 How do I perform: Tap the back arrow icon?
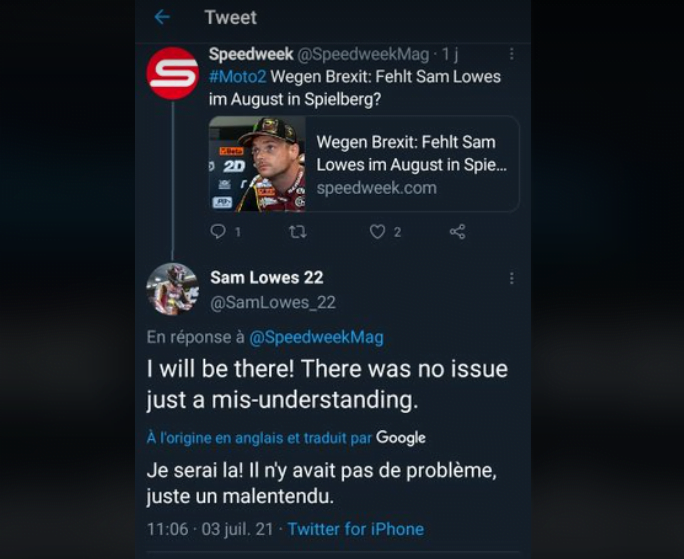pos(162,18)
